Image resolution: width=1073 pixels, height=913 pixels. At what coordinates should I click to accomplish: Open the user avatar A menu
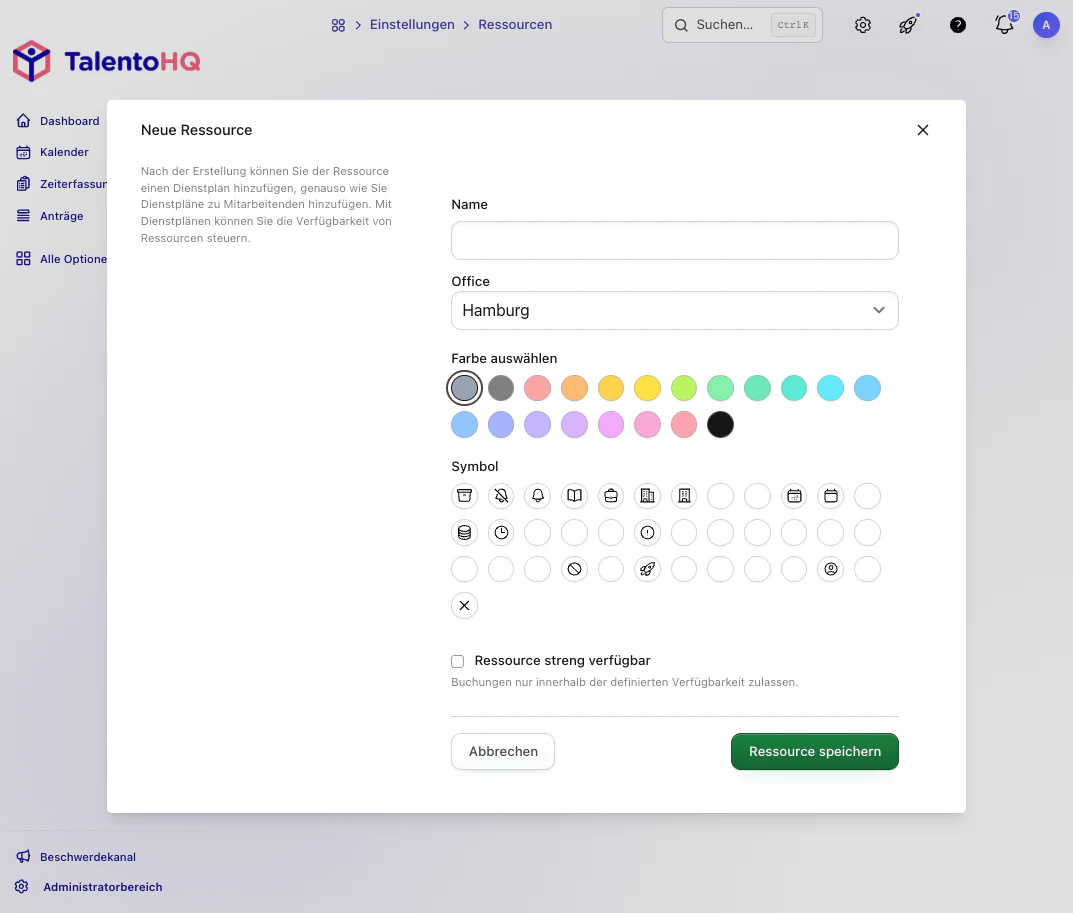coord(1046,25)
